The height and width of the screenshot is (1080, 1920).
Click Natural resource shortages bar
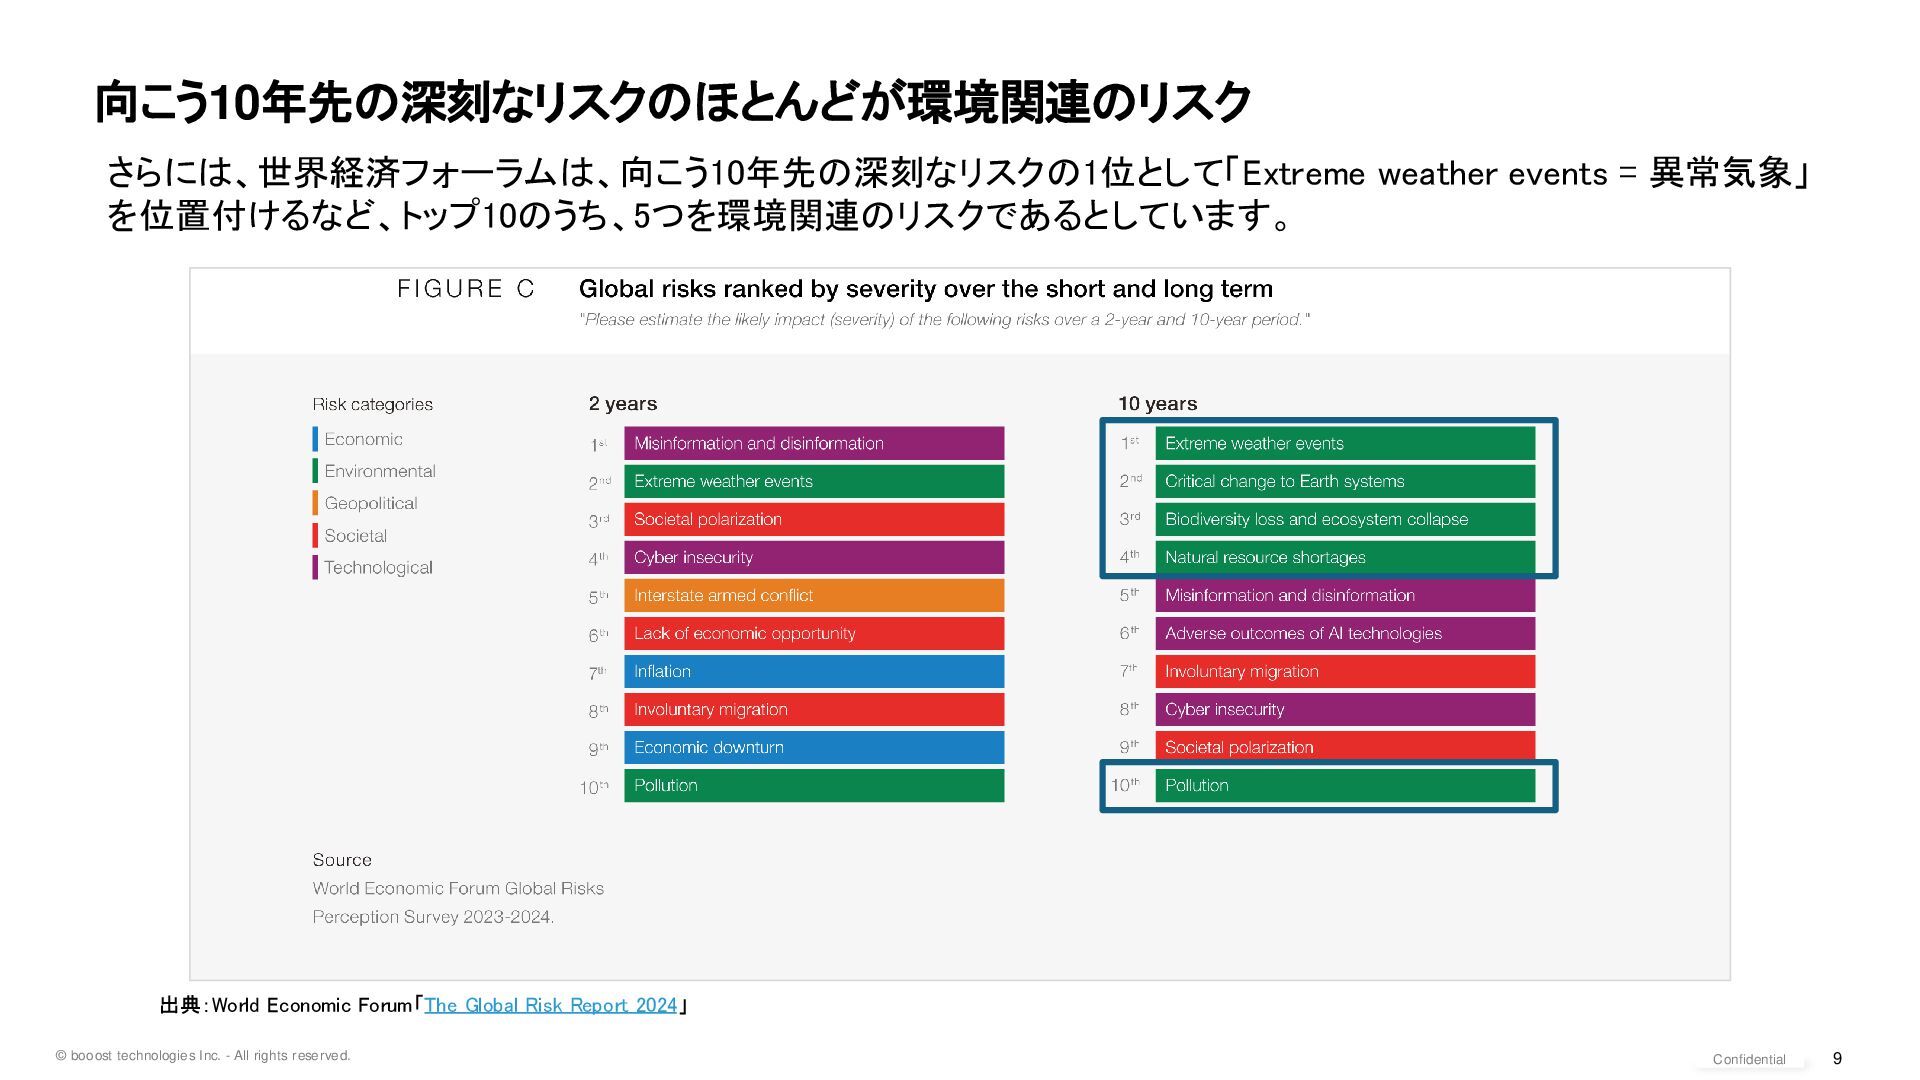[1344, 557]
